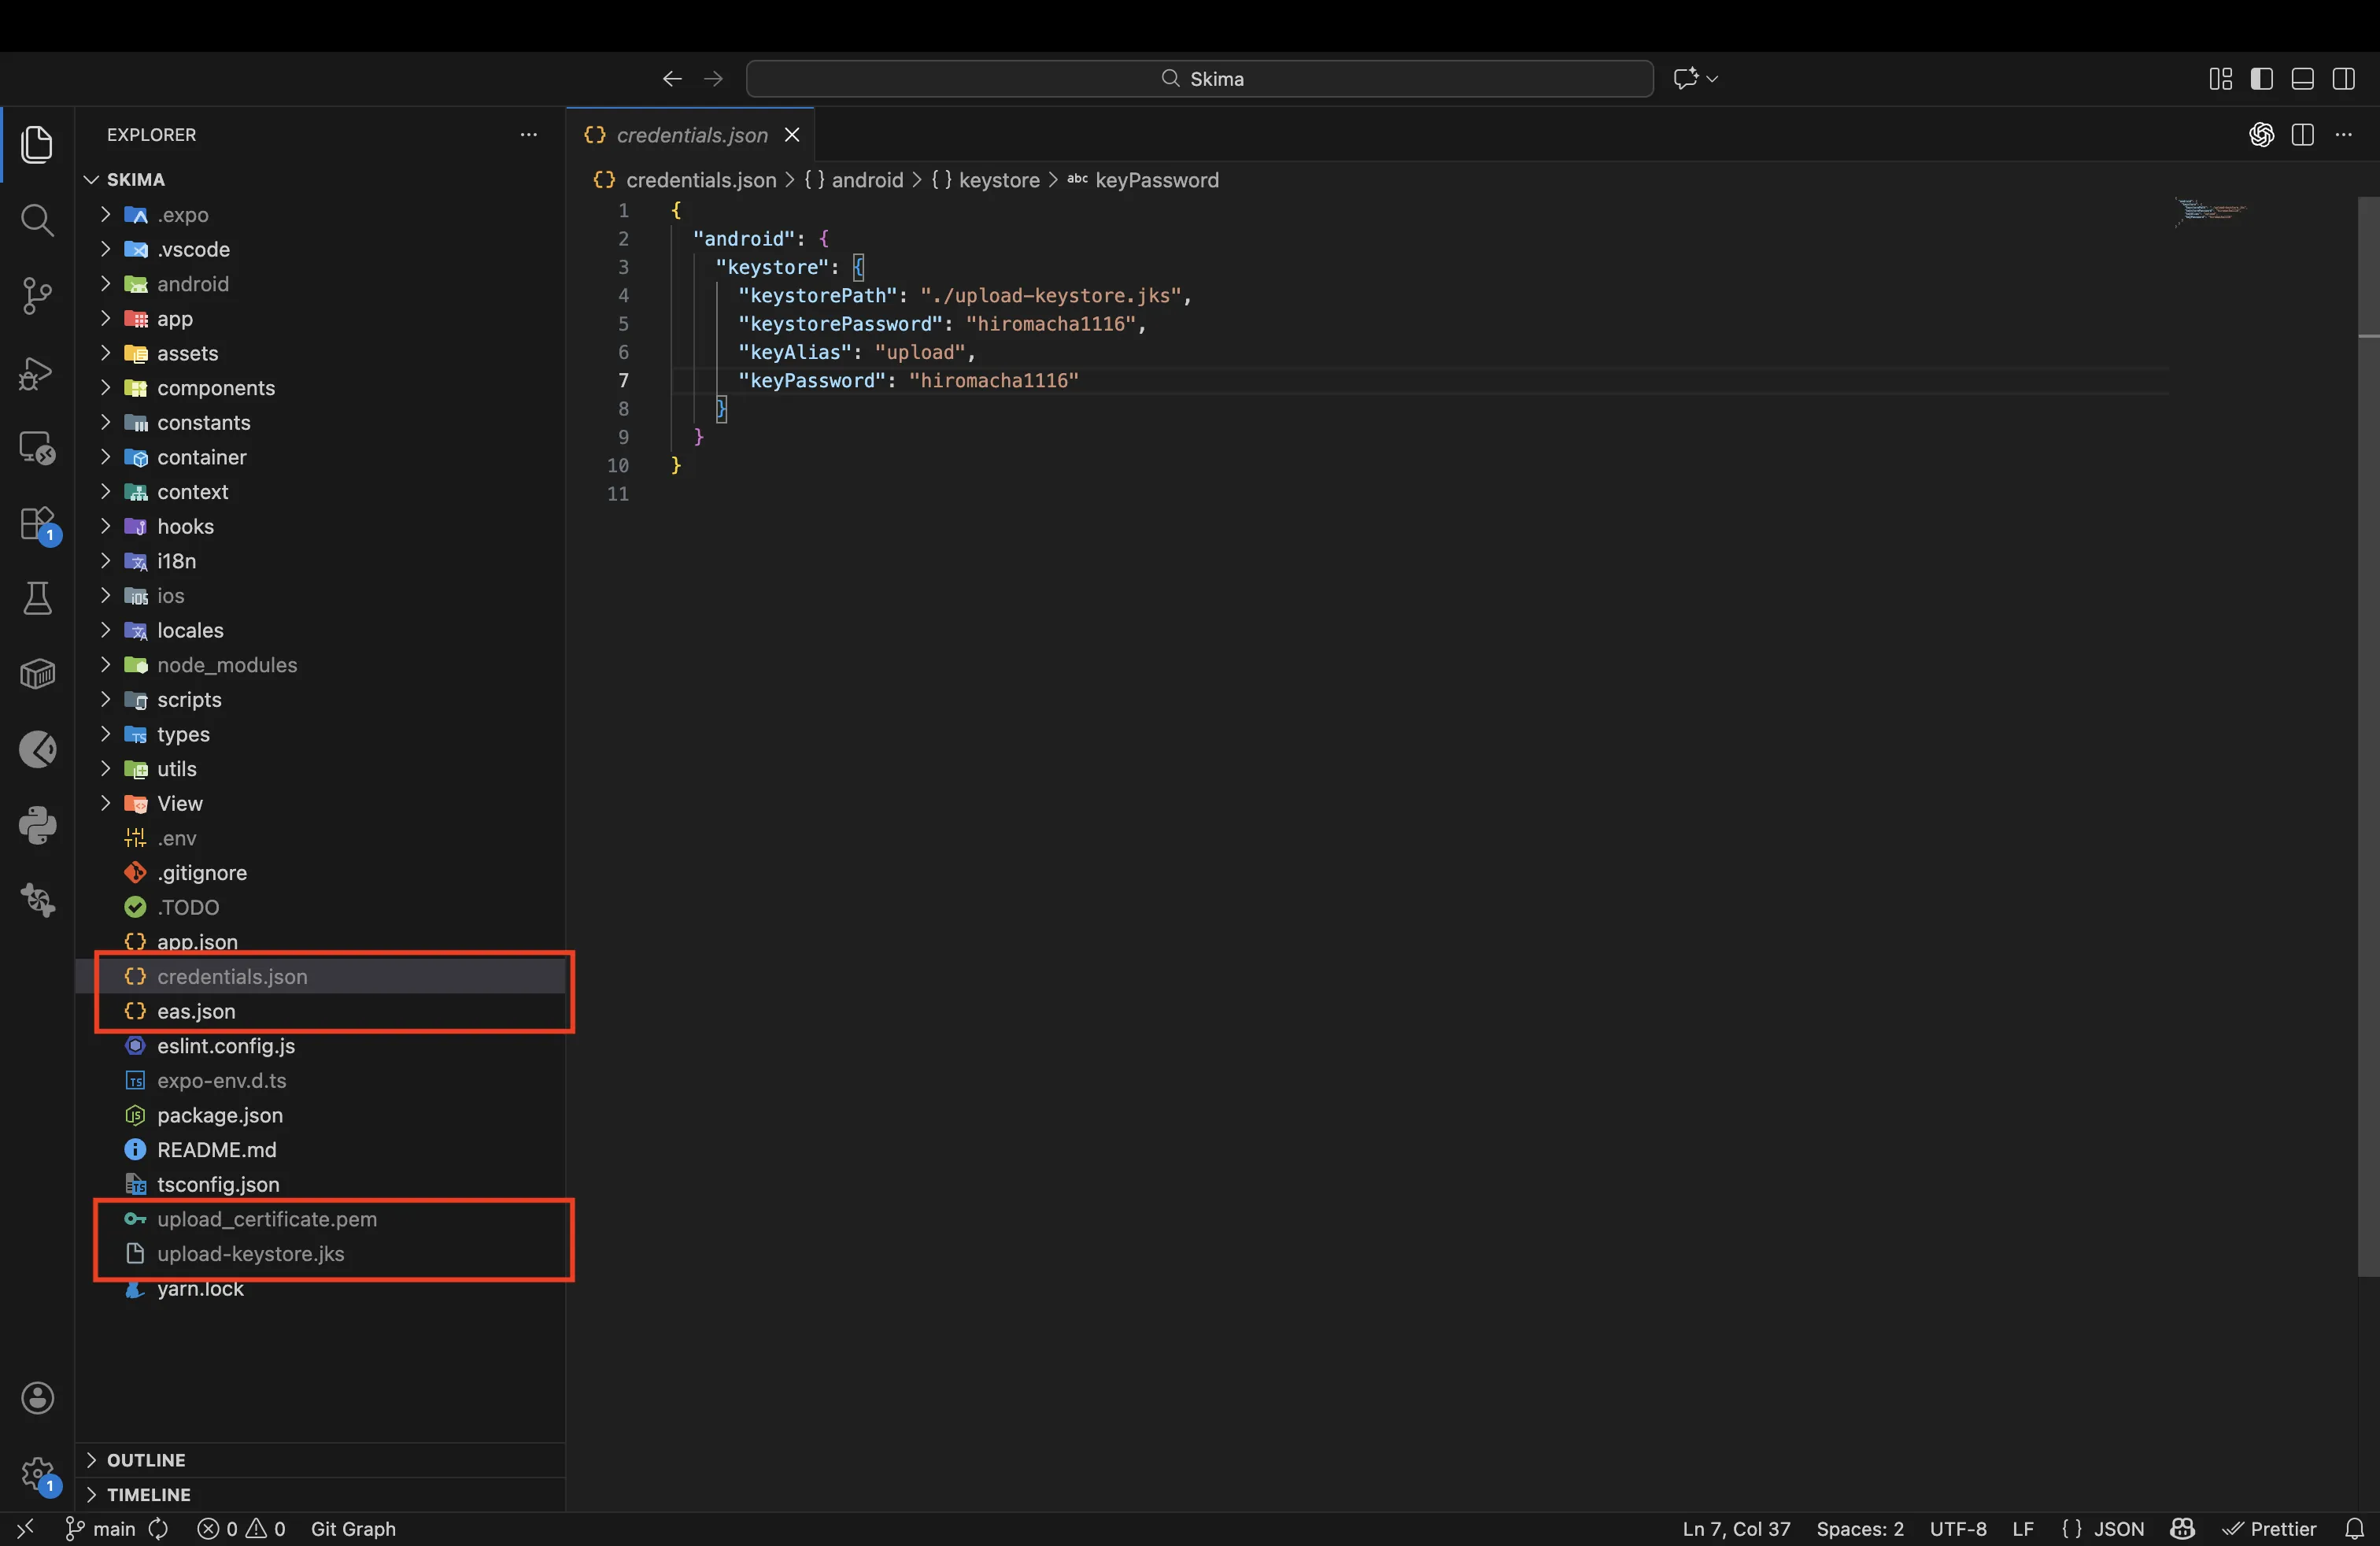The height and width of the screenshot is (1546, 2380).
Task: Open Remote Explorer icon in activity bar
Action: tap(37, 448)
